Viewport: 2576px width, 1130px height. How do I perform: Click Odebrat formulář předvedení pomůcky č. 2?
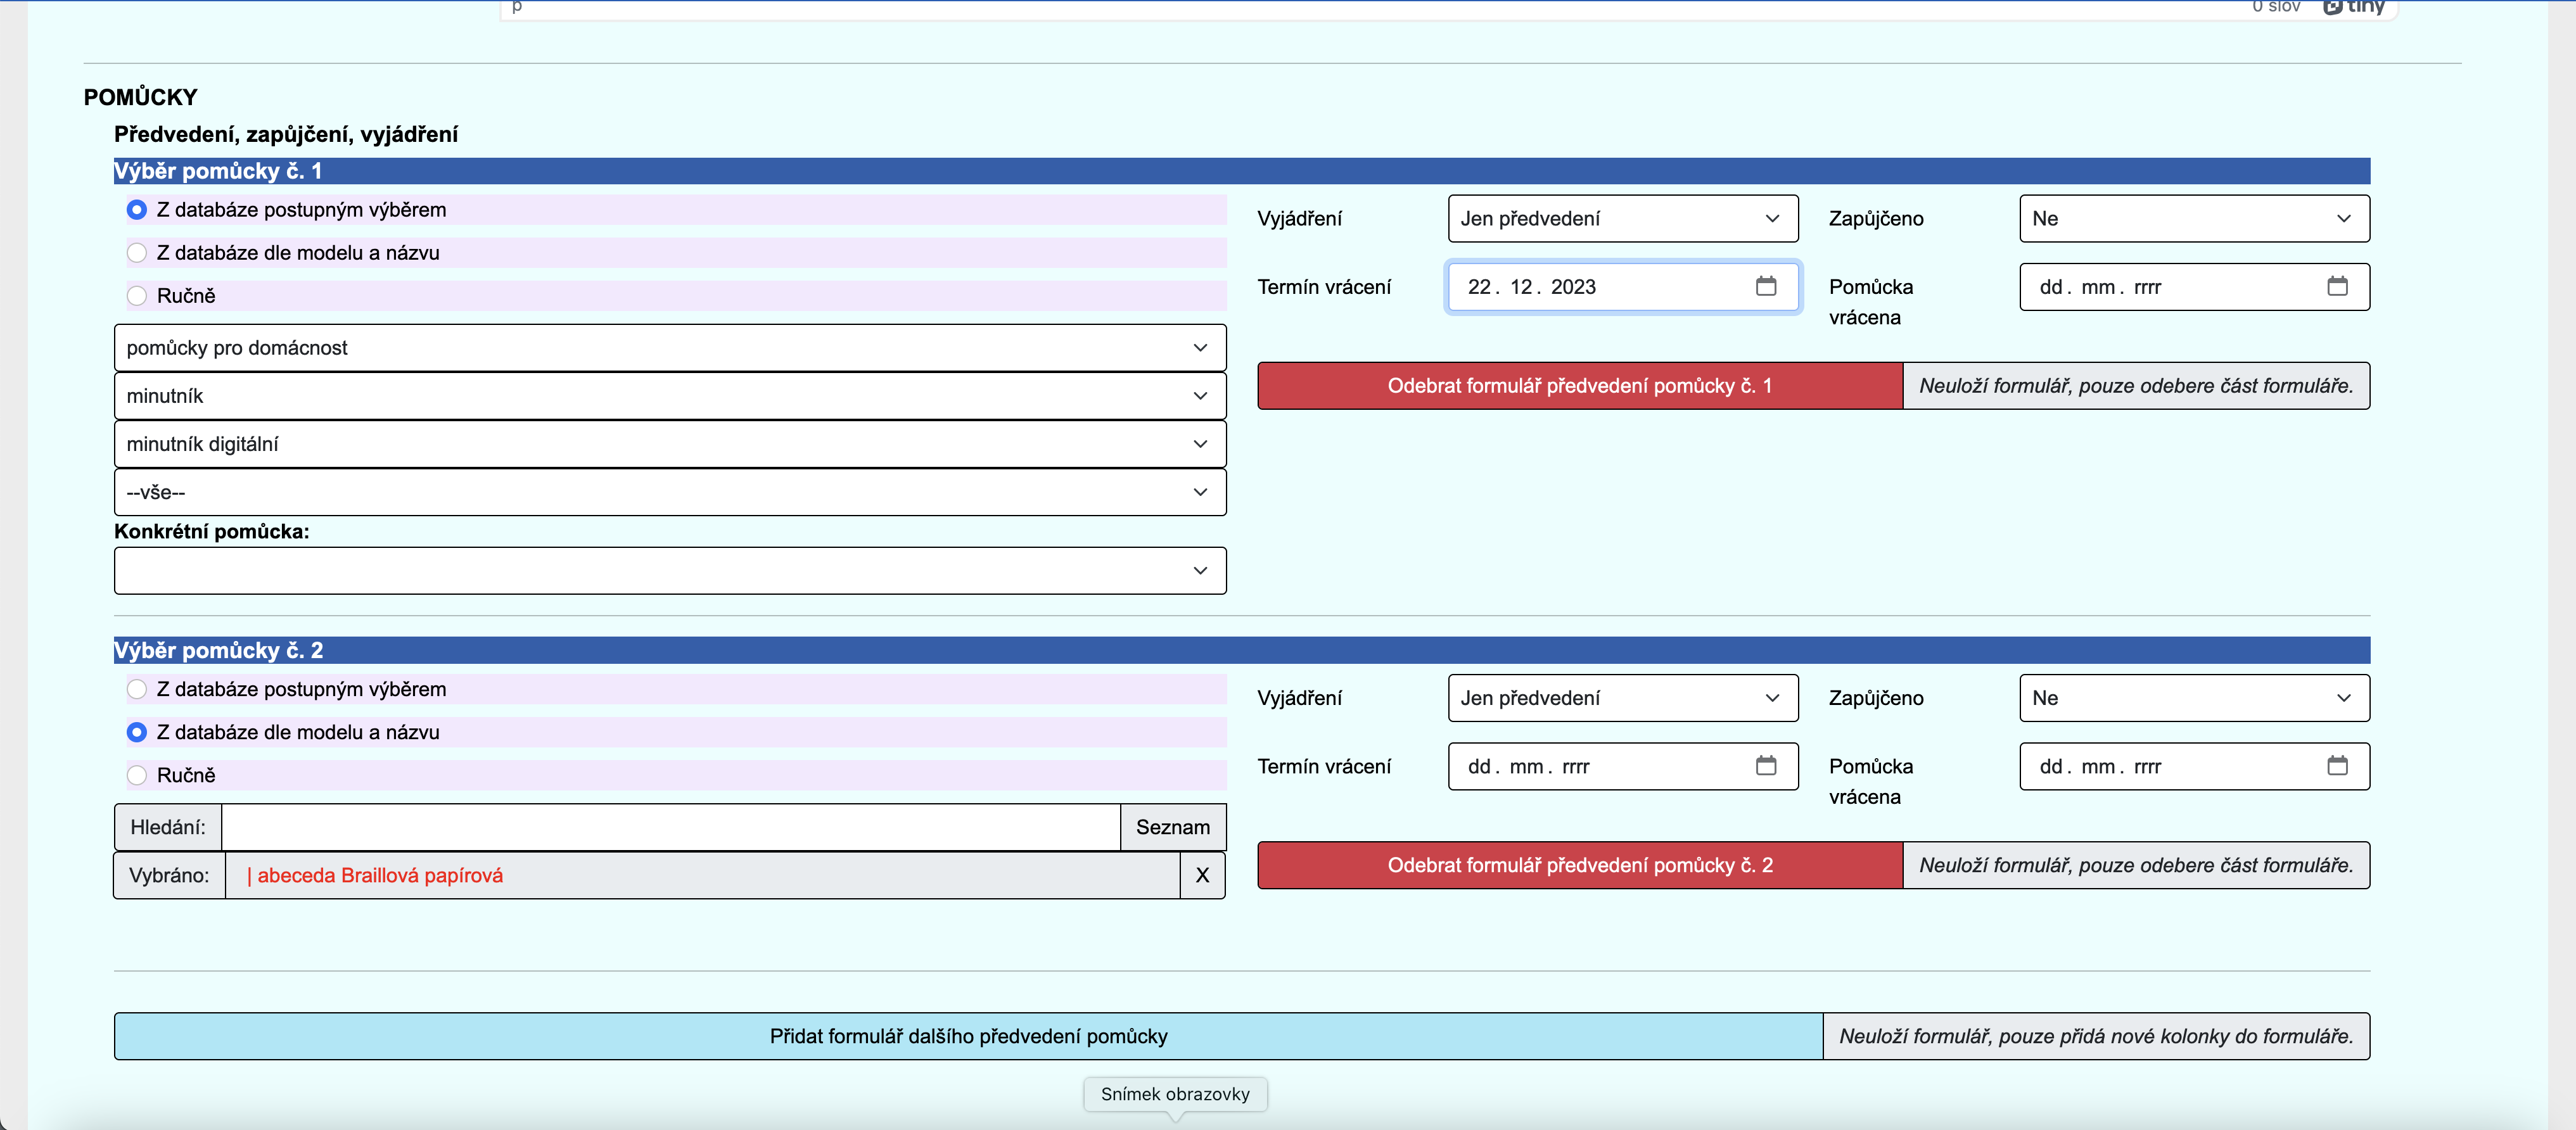[x=1579, y=865]
